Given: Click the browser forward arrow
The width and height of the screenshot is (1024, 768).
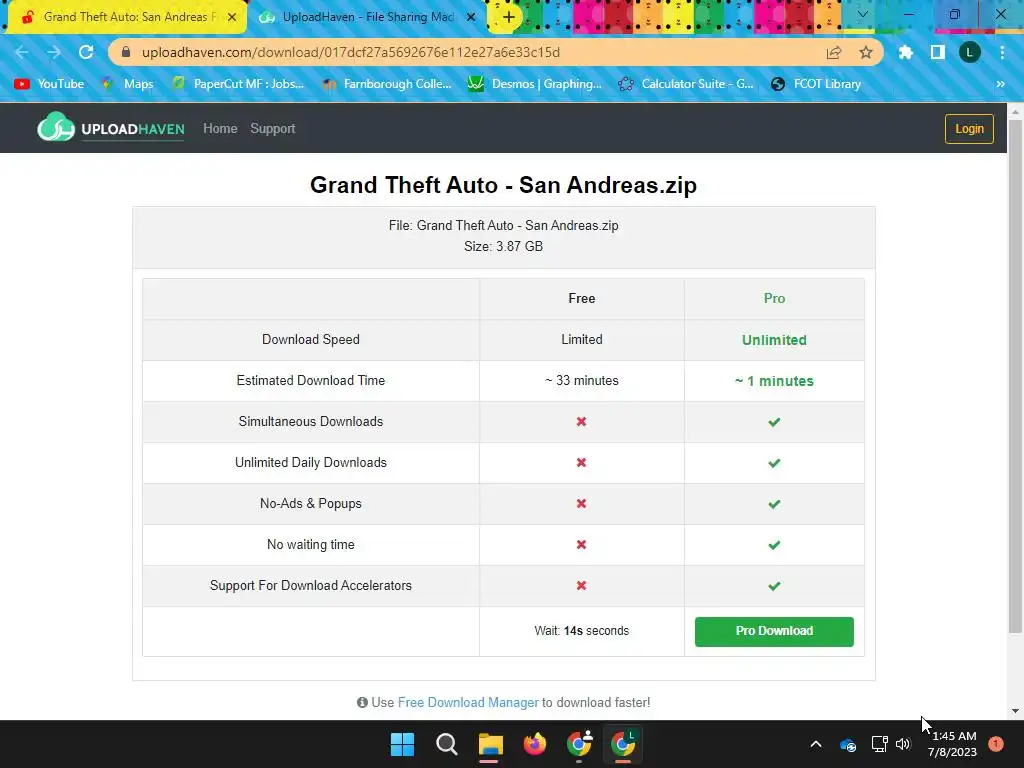Looking at the screenshot, I should tap(54, 52).
